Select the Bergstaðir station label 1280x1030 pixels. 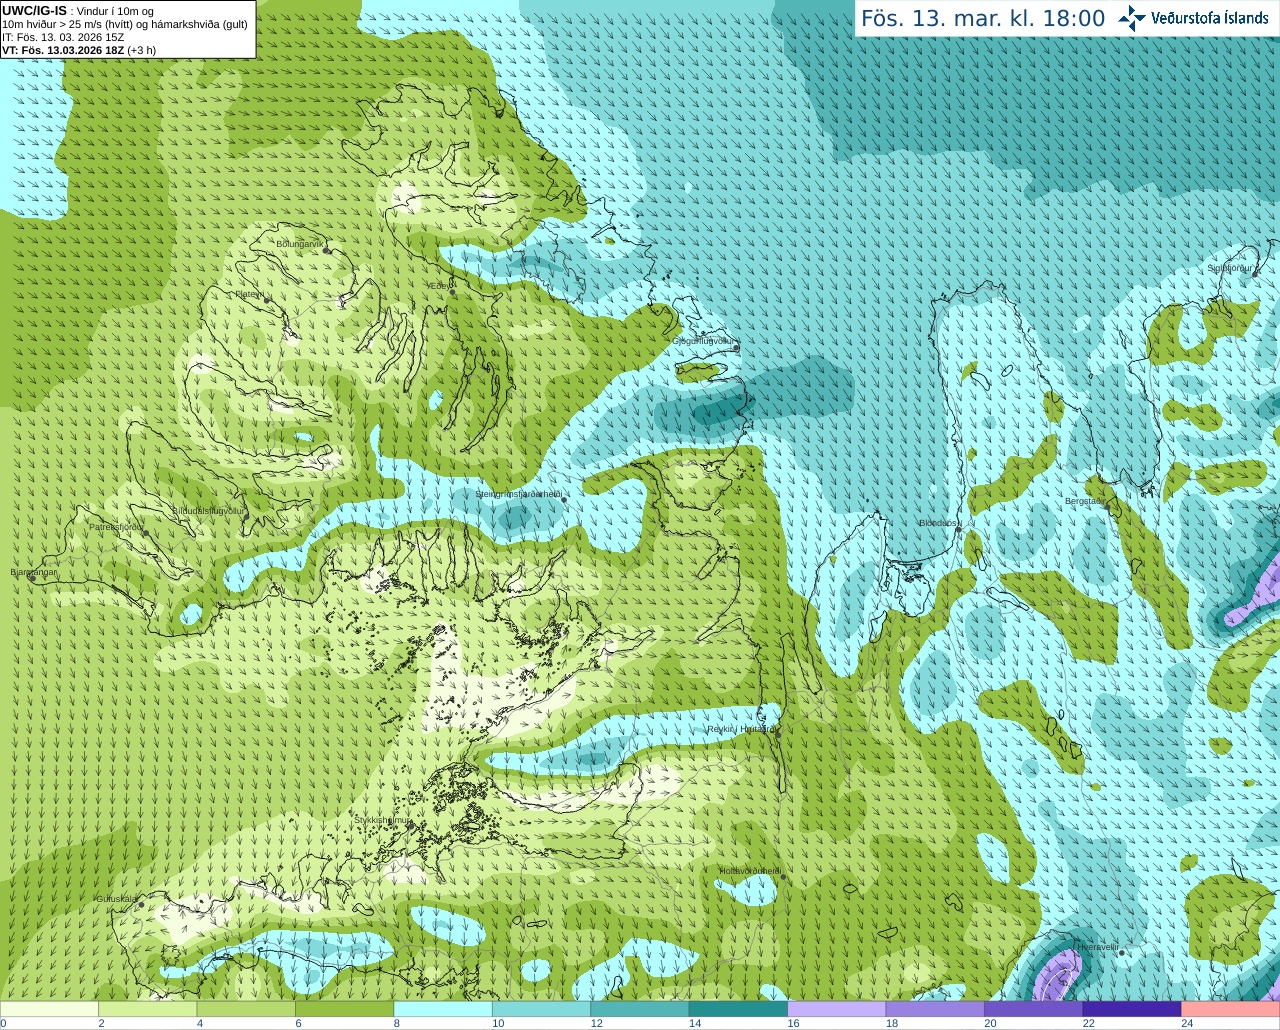1083,501
